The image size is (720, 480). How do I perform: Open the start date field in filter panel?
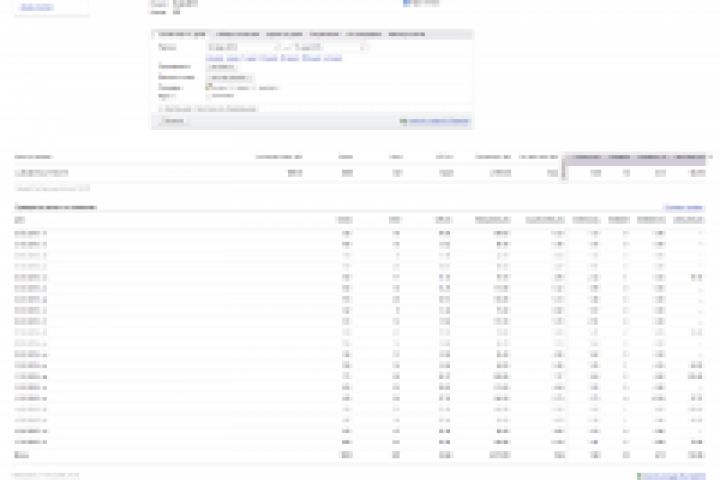[x=243, y=47]
